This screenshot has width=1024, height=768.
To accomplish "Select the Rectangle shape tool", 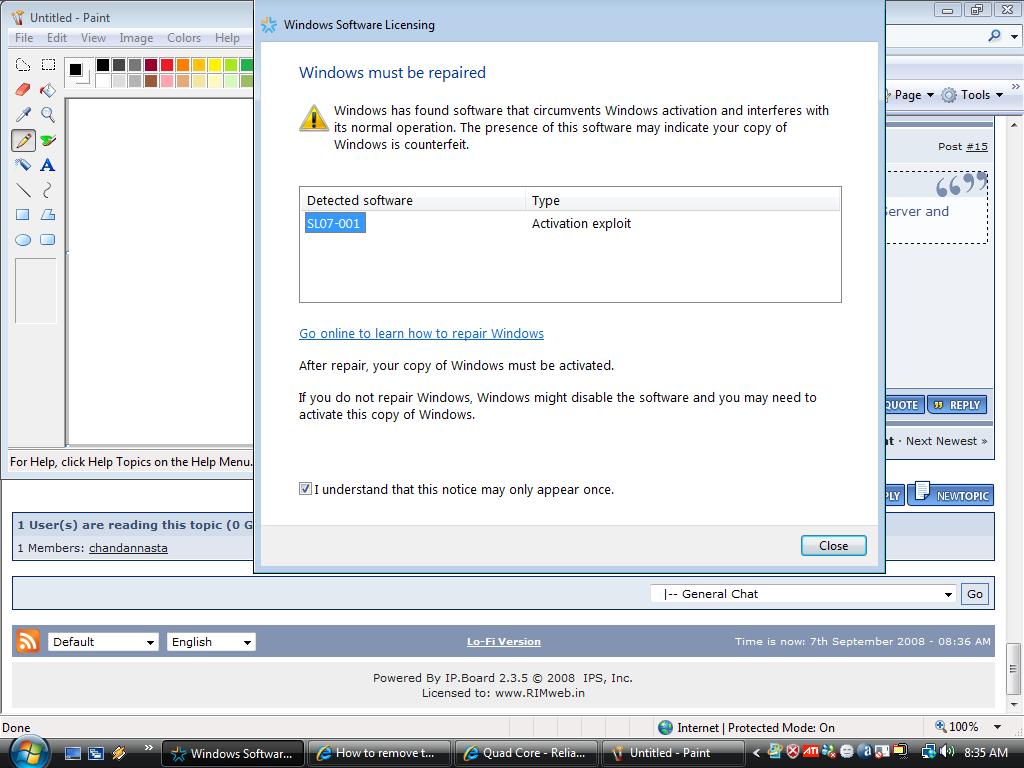I will [23, 214].
